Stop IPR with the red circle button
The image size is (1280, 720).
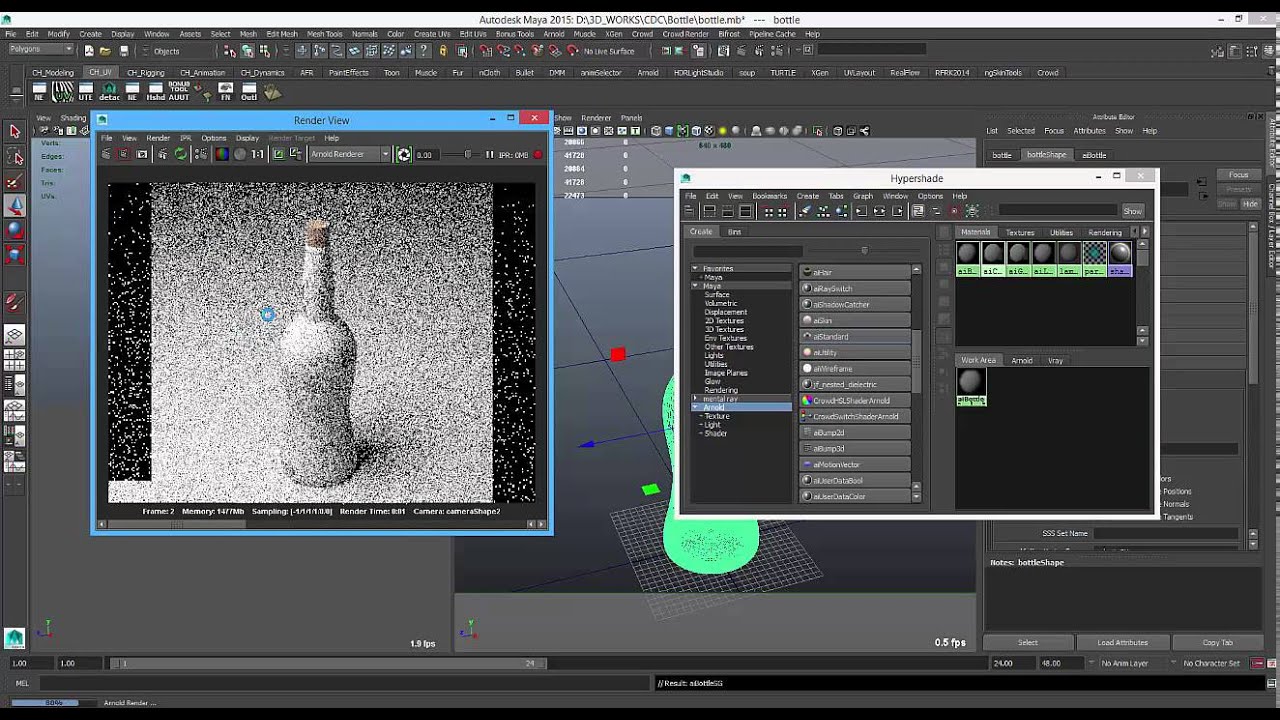pyautogui.click(x=537, y=154)
